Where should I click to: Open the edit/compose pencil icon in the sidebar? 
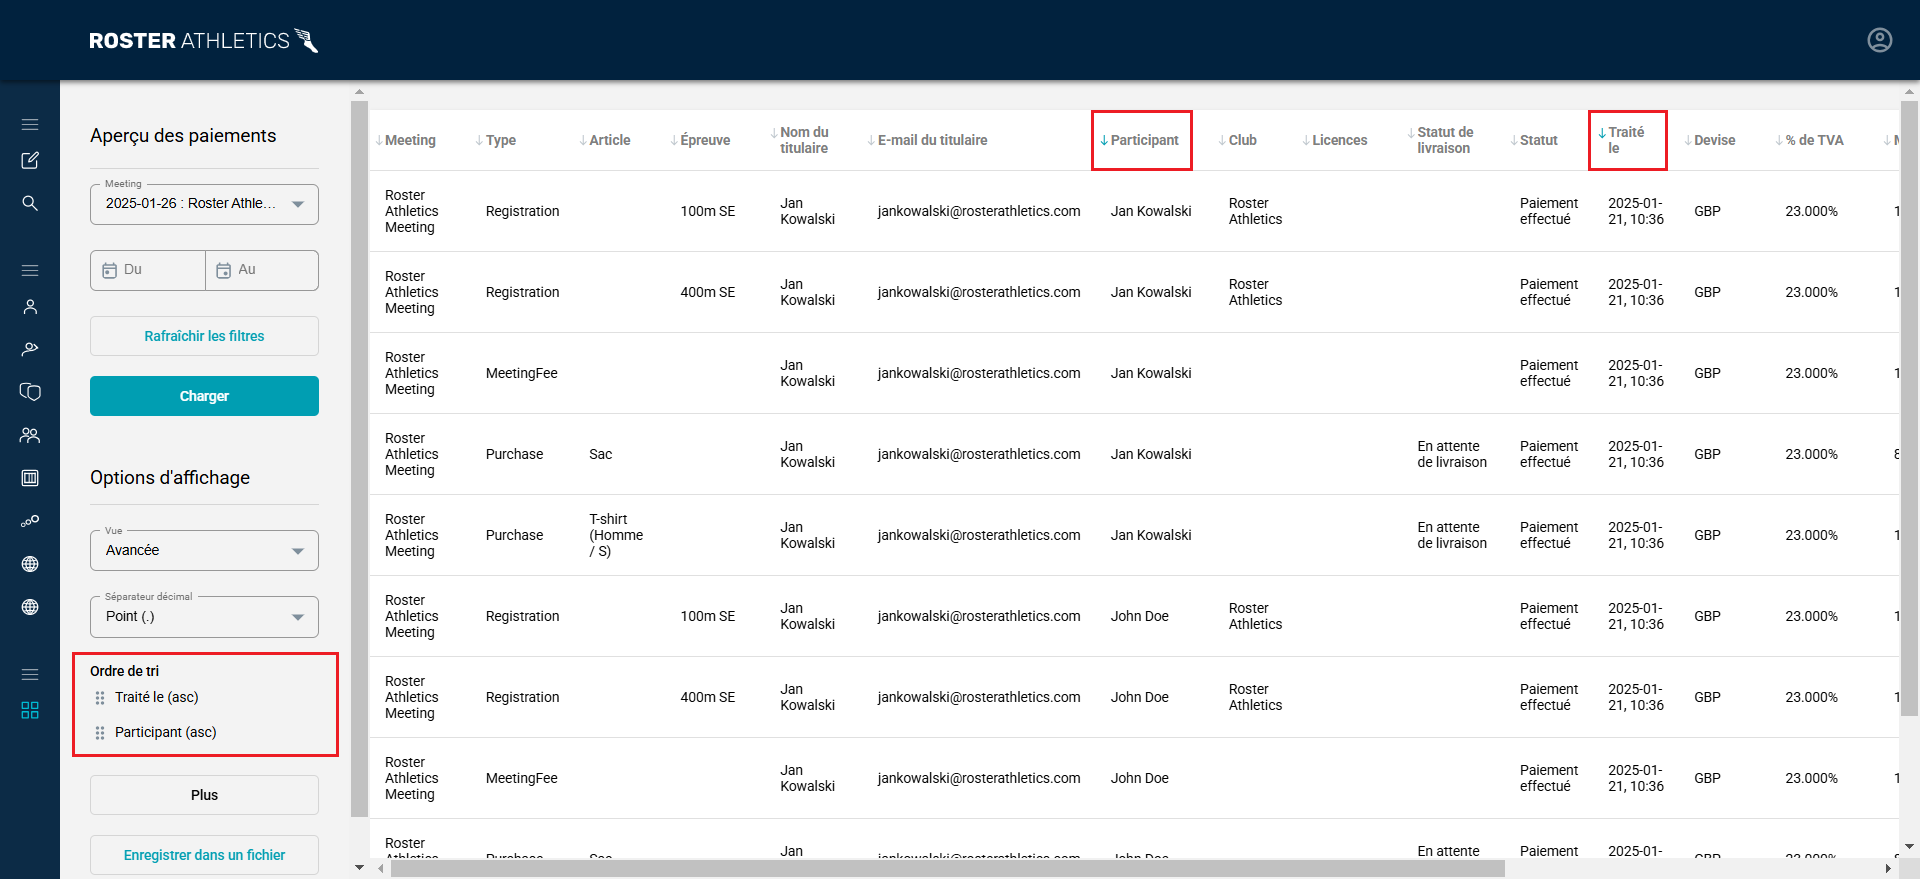point(30,160)
